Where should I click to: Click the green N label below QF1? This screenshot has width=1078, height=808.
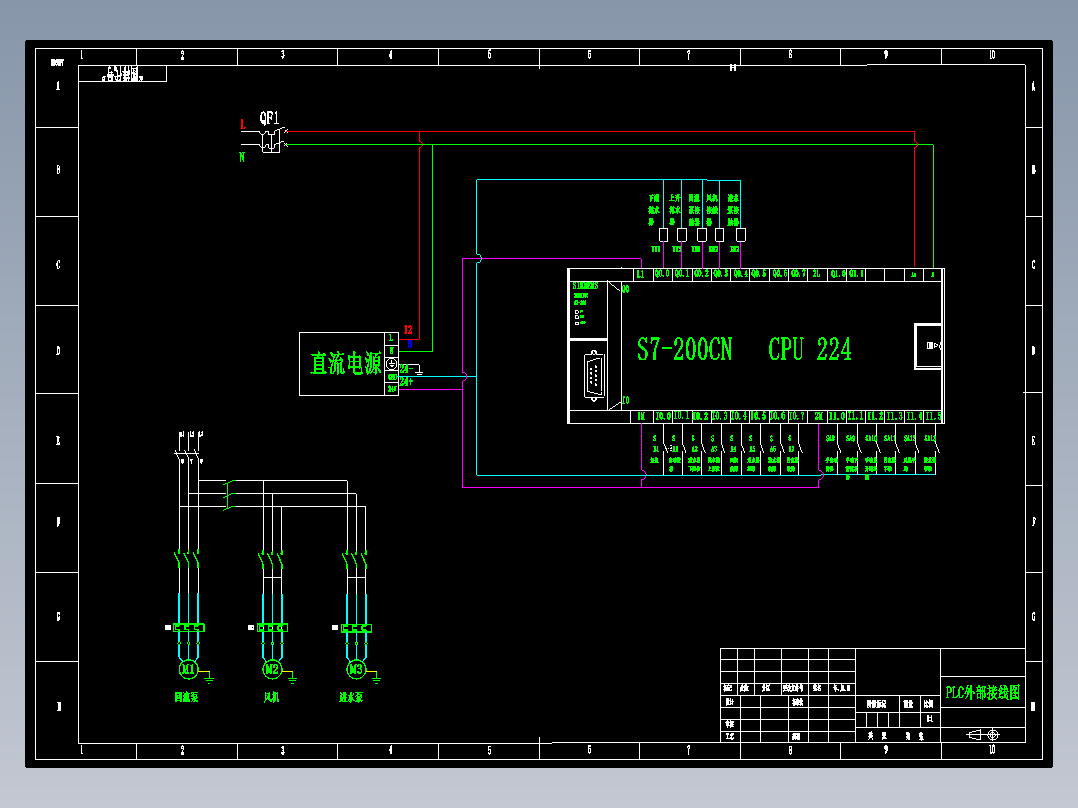(x=242, y=157)
